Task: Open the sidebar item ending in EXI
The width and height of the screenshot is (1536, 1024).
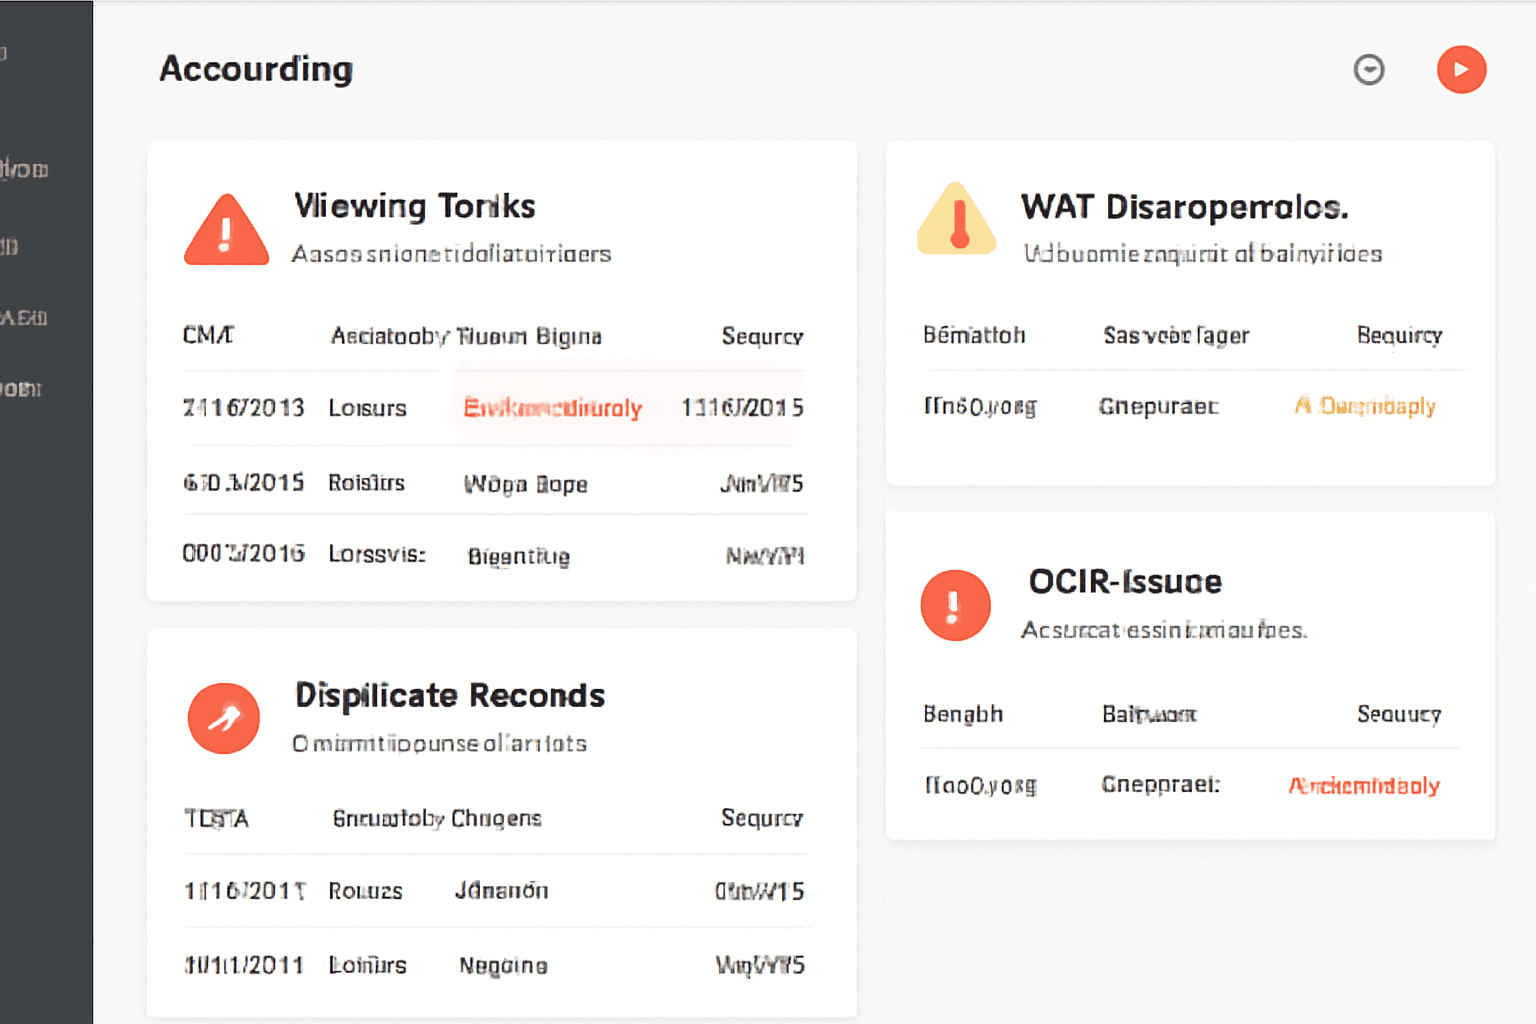Action: (x=24, y=318)
